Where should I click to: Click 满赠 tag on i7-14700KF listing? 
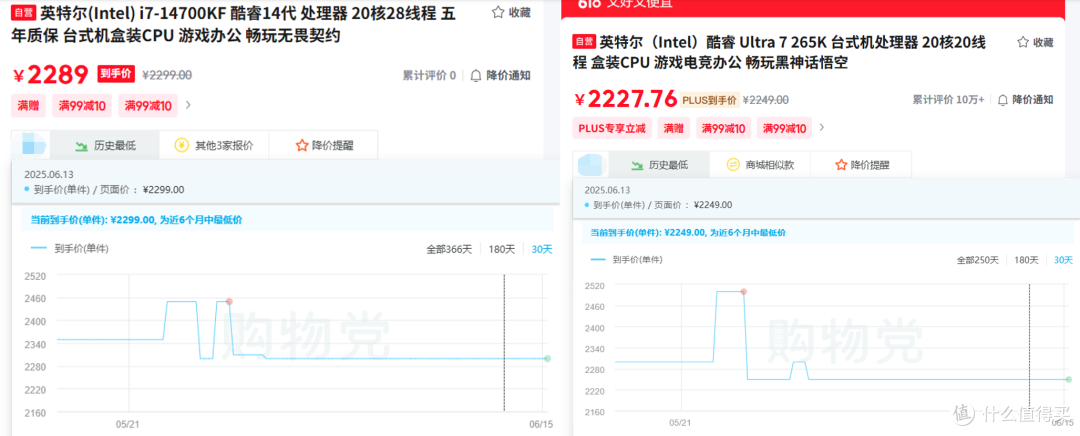pyautogui.click(x=28, y=105)
